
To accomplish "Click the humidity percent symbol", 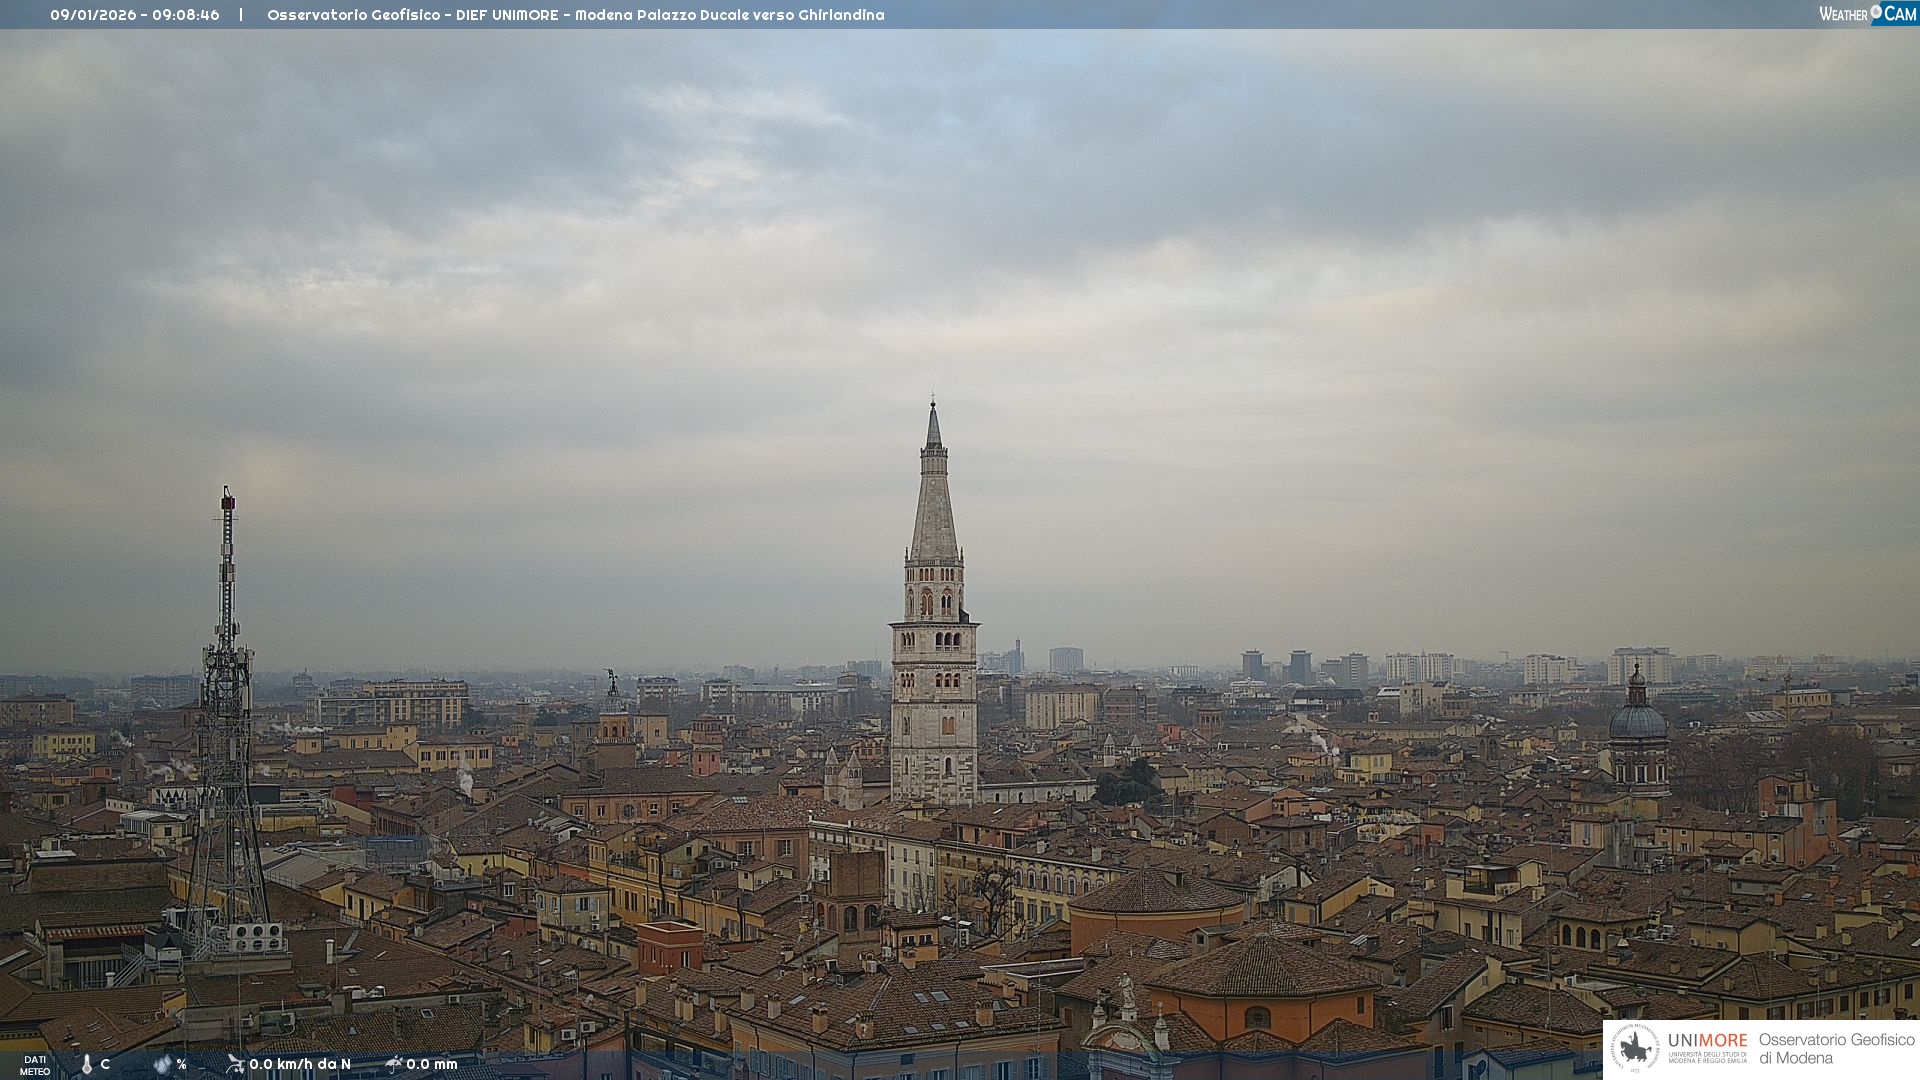I will [181, 1064].
